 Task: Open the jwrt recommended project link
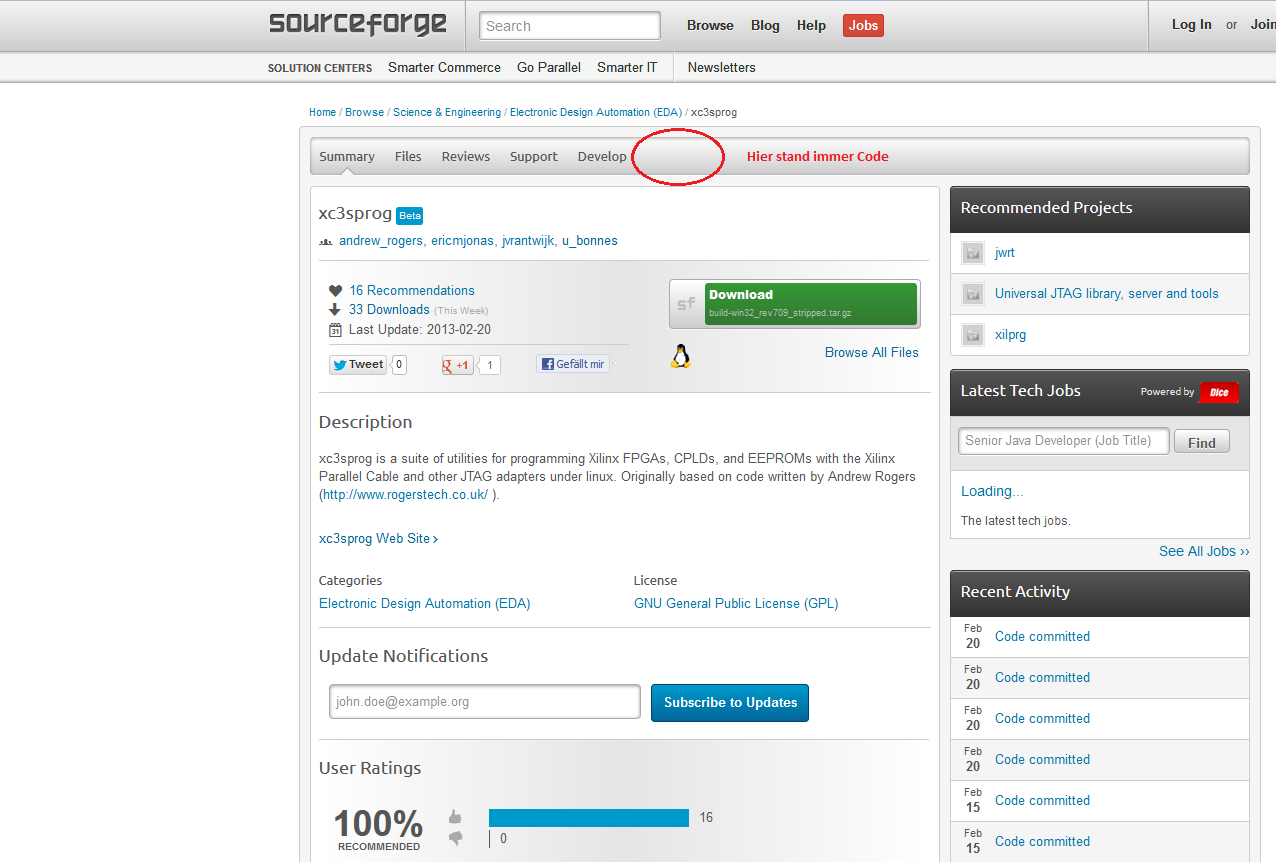(x=1005, y=253)
